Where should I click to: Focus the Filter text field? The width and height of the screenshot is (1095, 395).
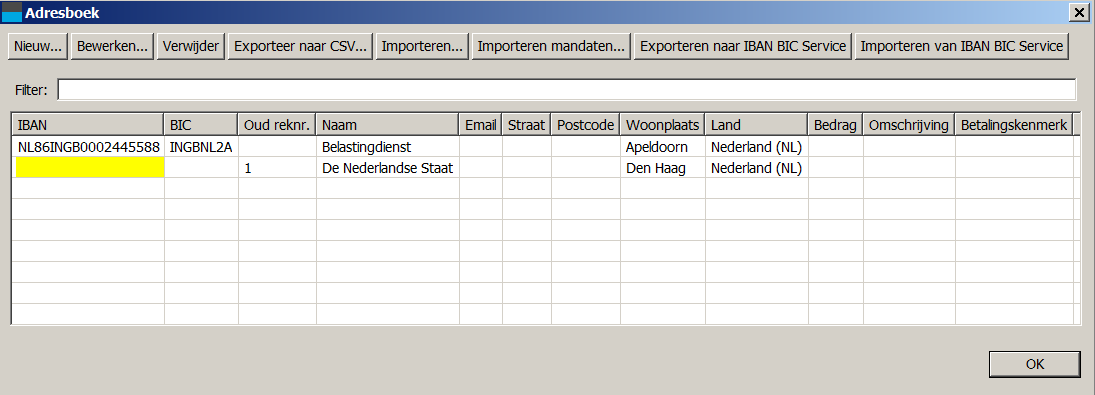click(566, 90)
